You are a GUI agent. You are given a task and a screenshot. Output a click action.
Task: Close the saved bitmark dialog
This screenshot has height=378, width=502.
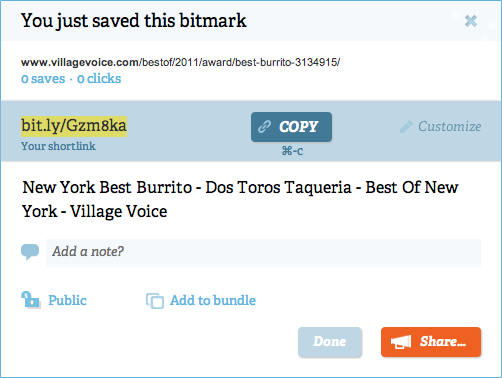point(471,21)
